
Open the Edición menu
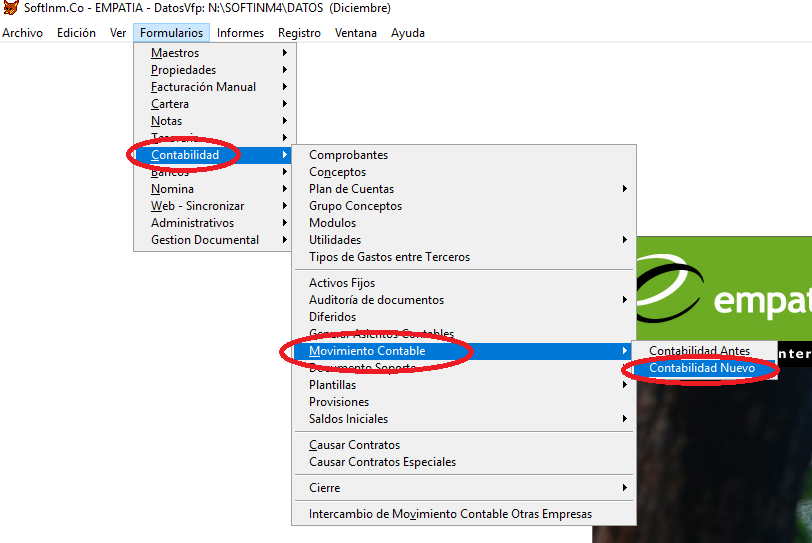[x=76, y=33]
